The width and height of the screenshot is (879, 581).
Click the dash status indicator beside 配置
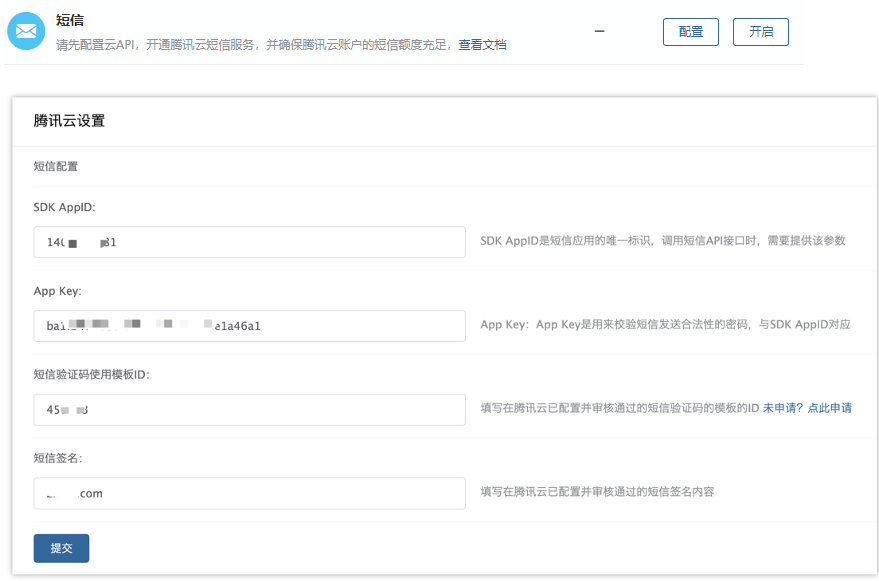[x=599, y=31]
